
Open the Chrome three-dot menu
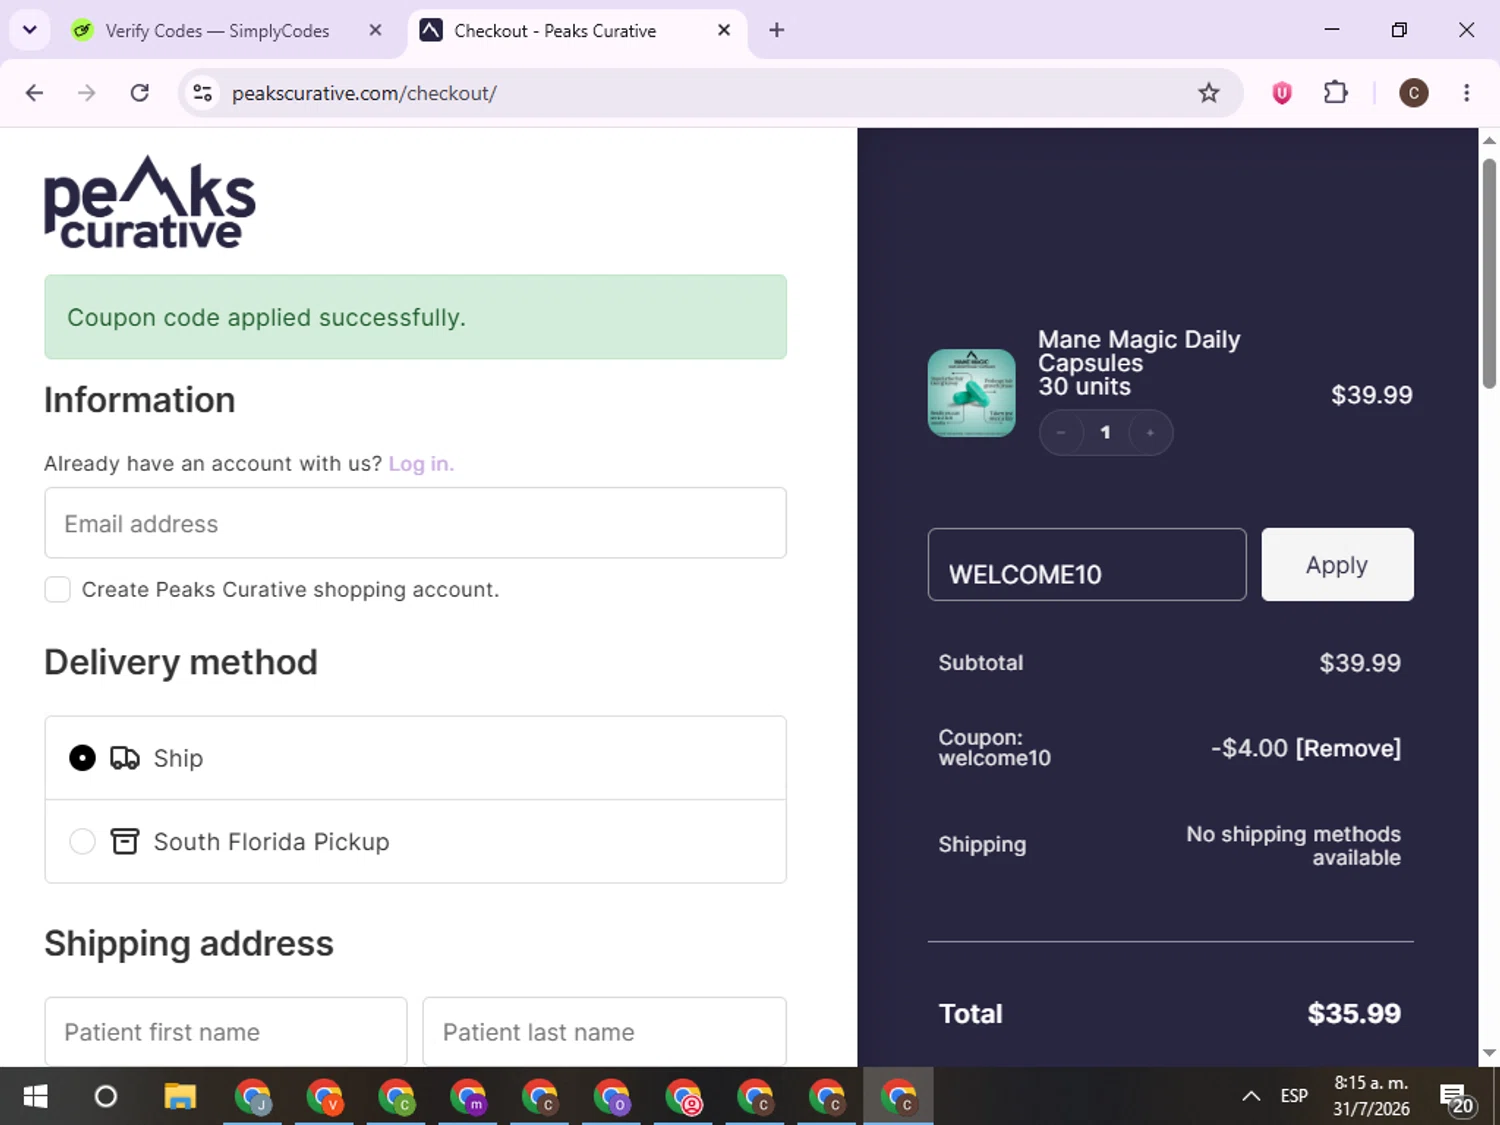point(1467,93)
